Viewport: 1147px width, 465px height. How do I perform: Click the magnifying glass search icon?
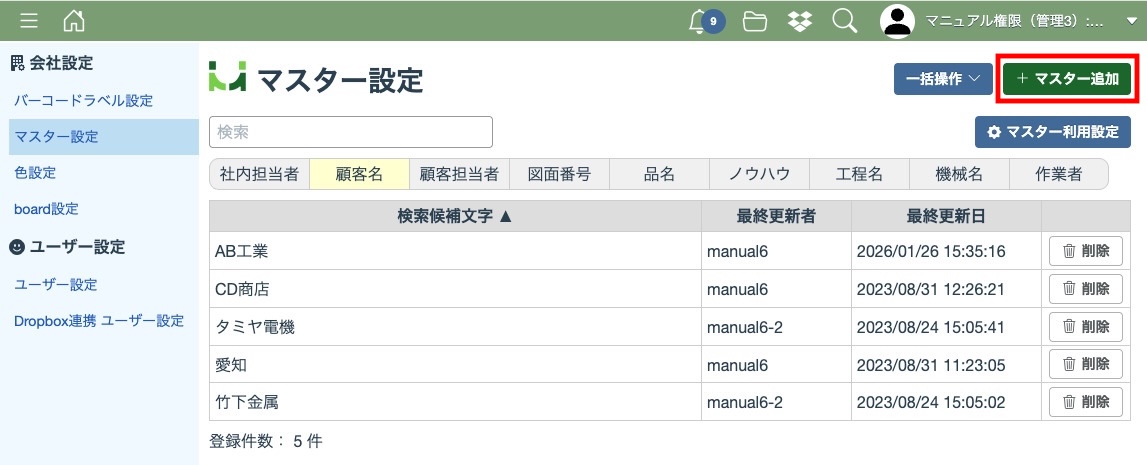(x=845, y=21)
